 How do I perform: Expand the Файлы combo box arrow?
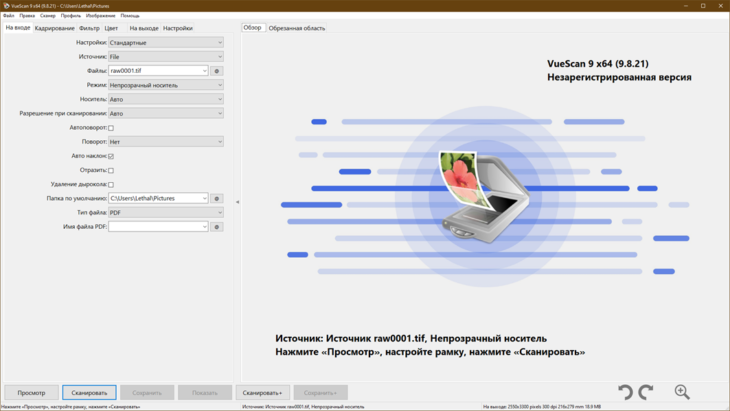coord(204,71)
